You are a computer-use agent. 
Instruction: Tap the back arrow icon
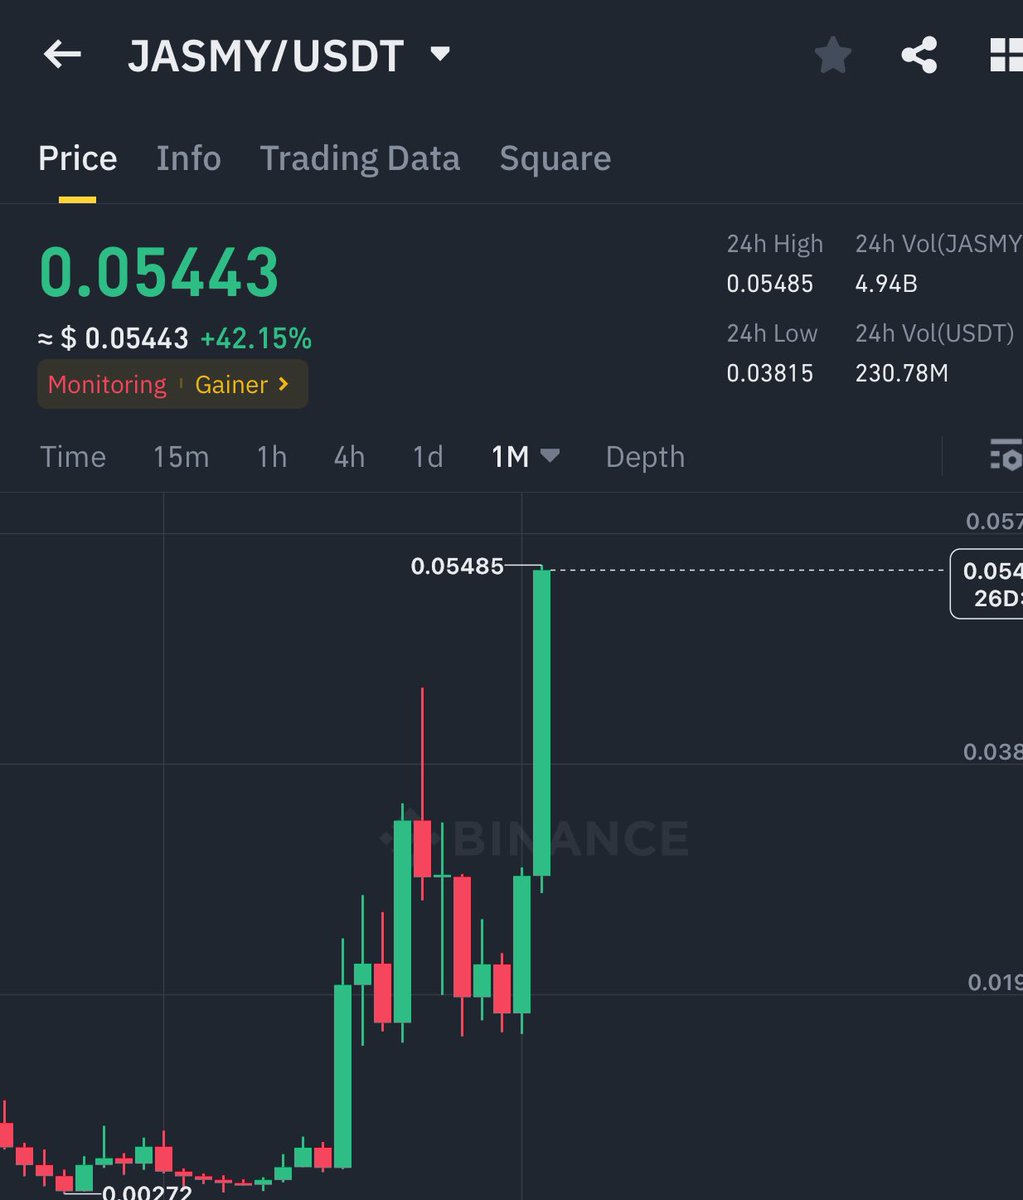62,55
